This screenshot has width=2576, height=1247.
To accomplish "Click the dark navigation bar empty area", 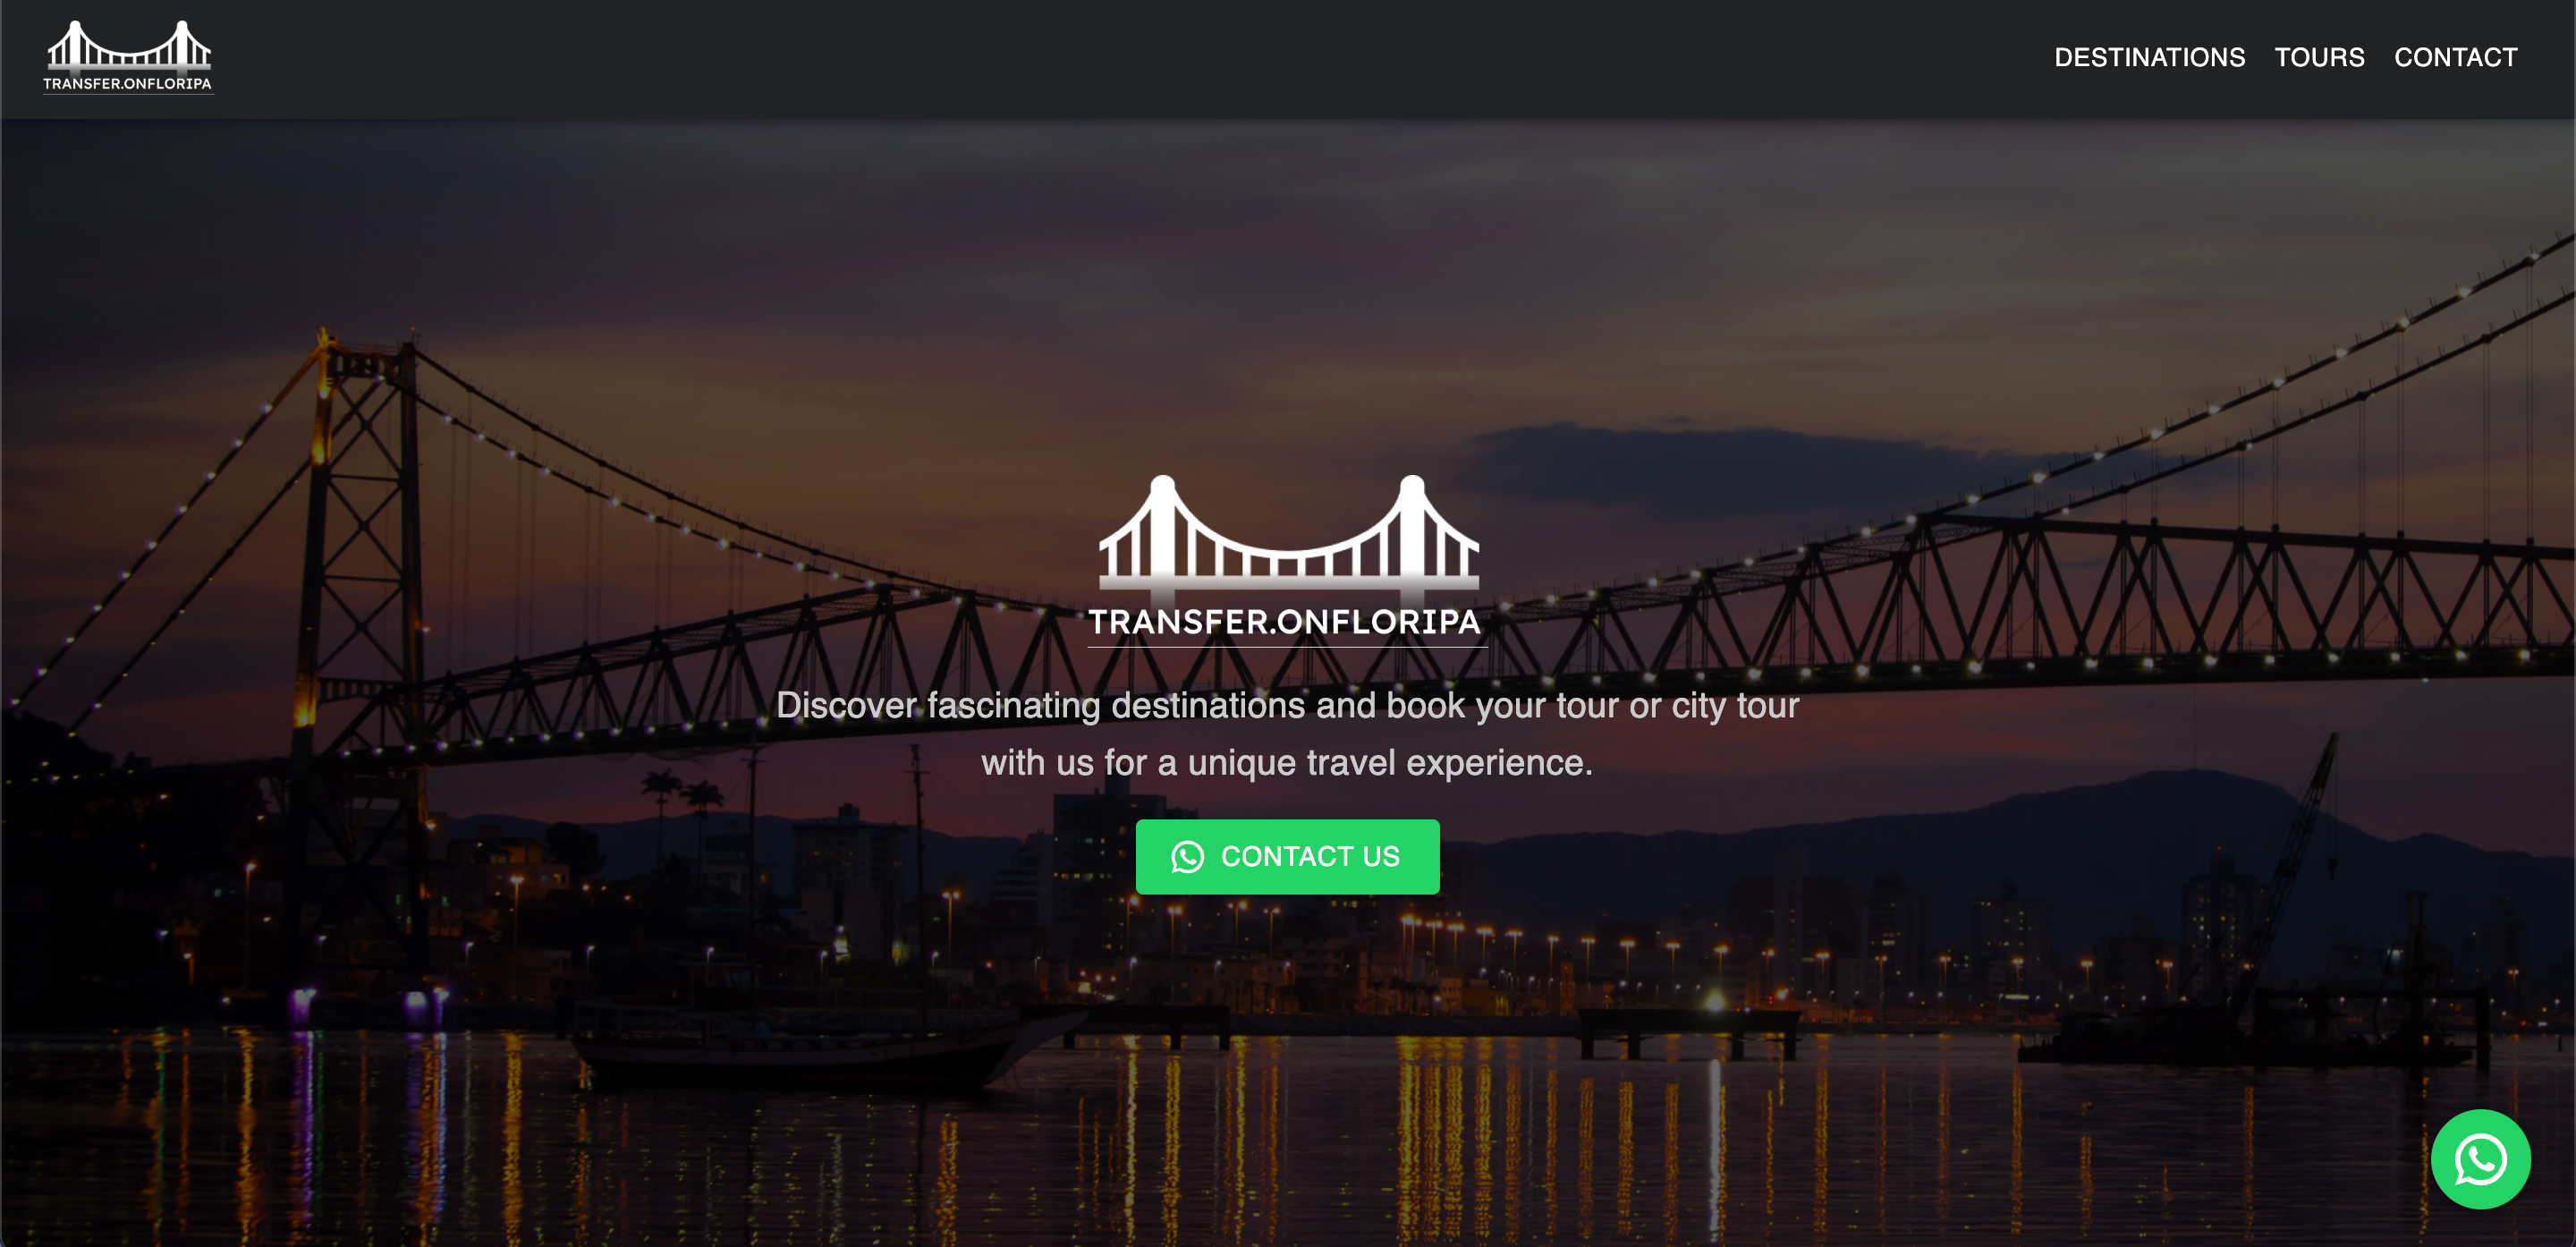I will tap(1100, 58).
